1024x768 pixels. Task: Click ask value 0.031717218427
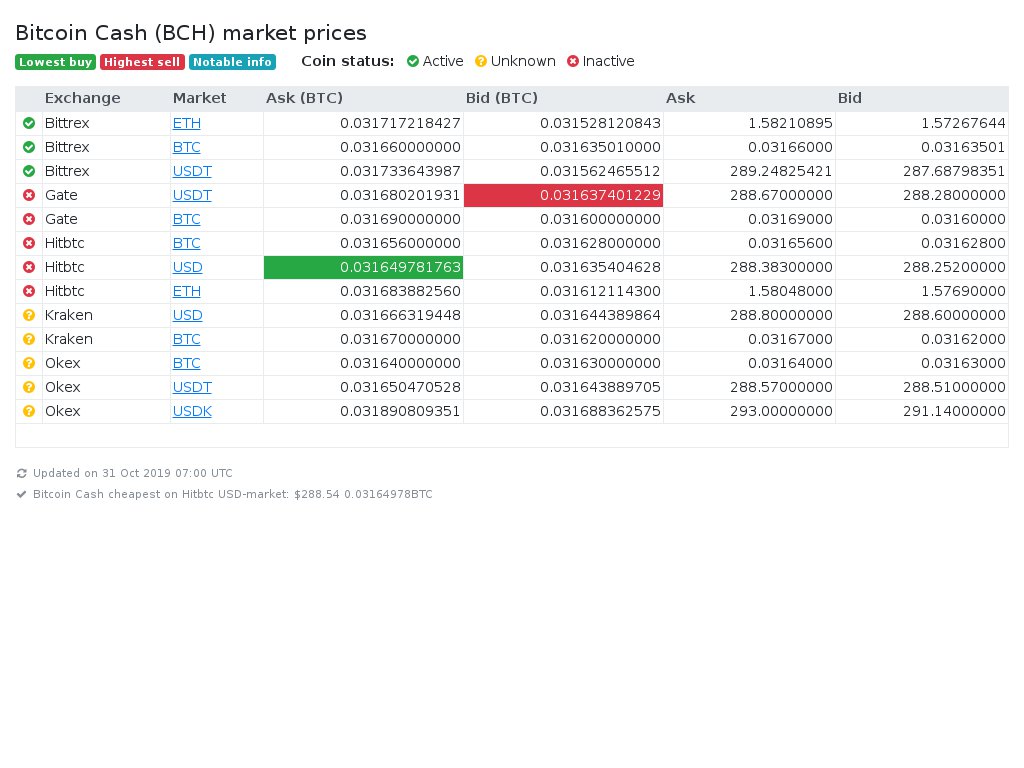coord(400,123)
